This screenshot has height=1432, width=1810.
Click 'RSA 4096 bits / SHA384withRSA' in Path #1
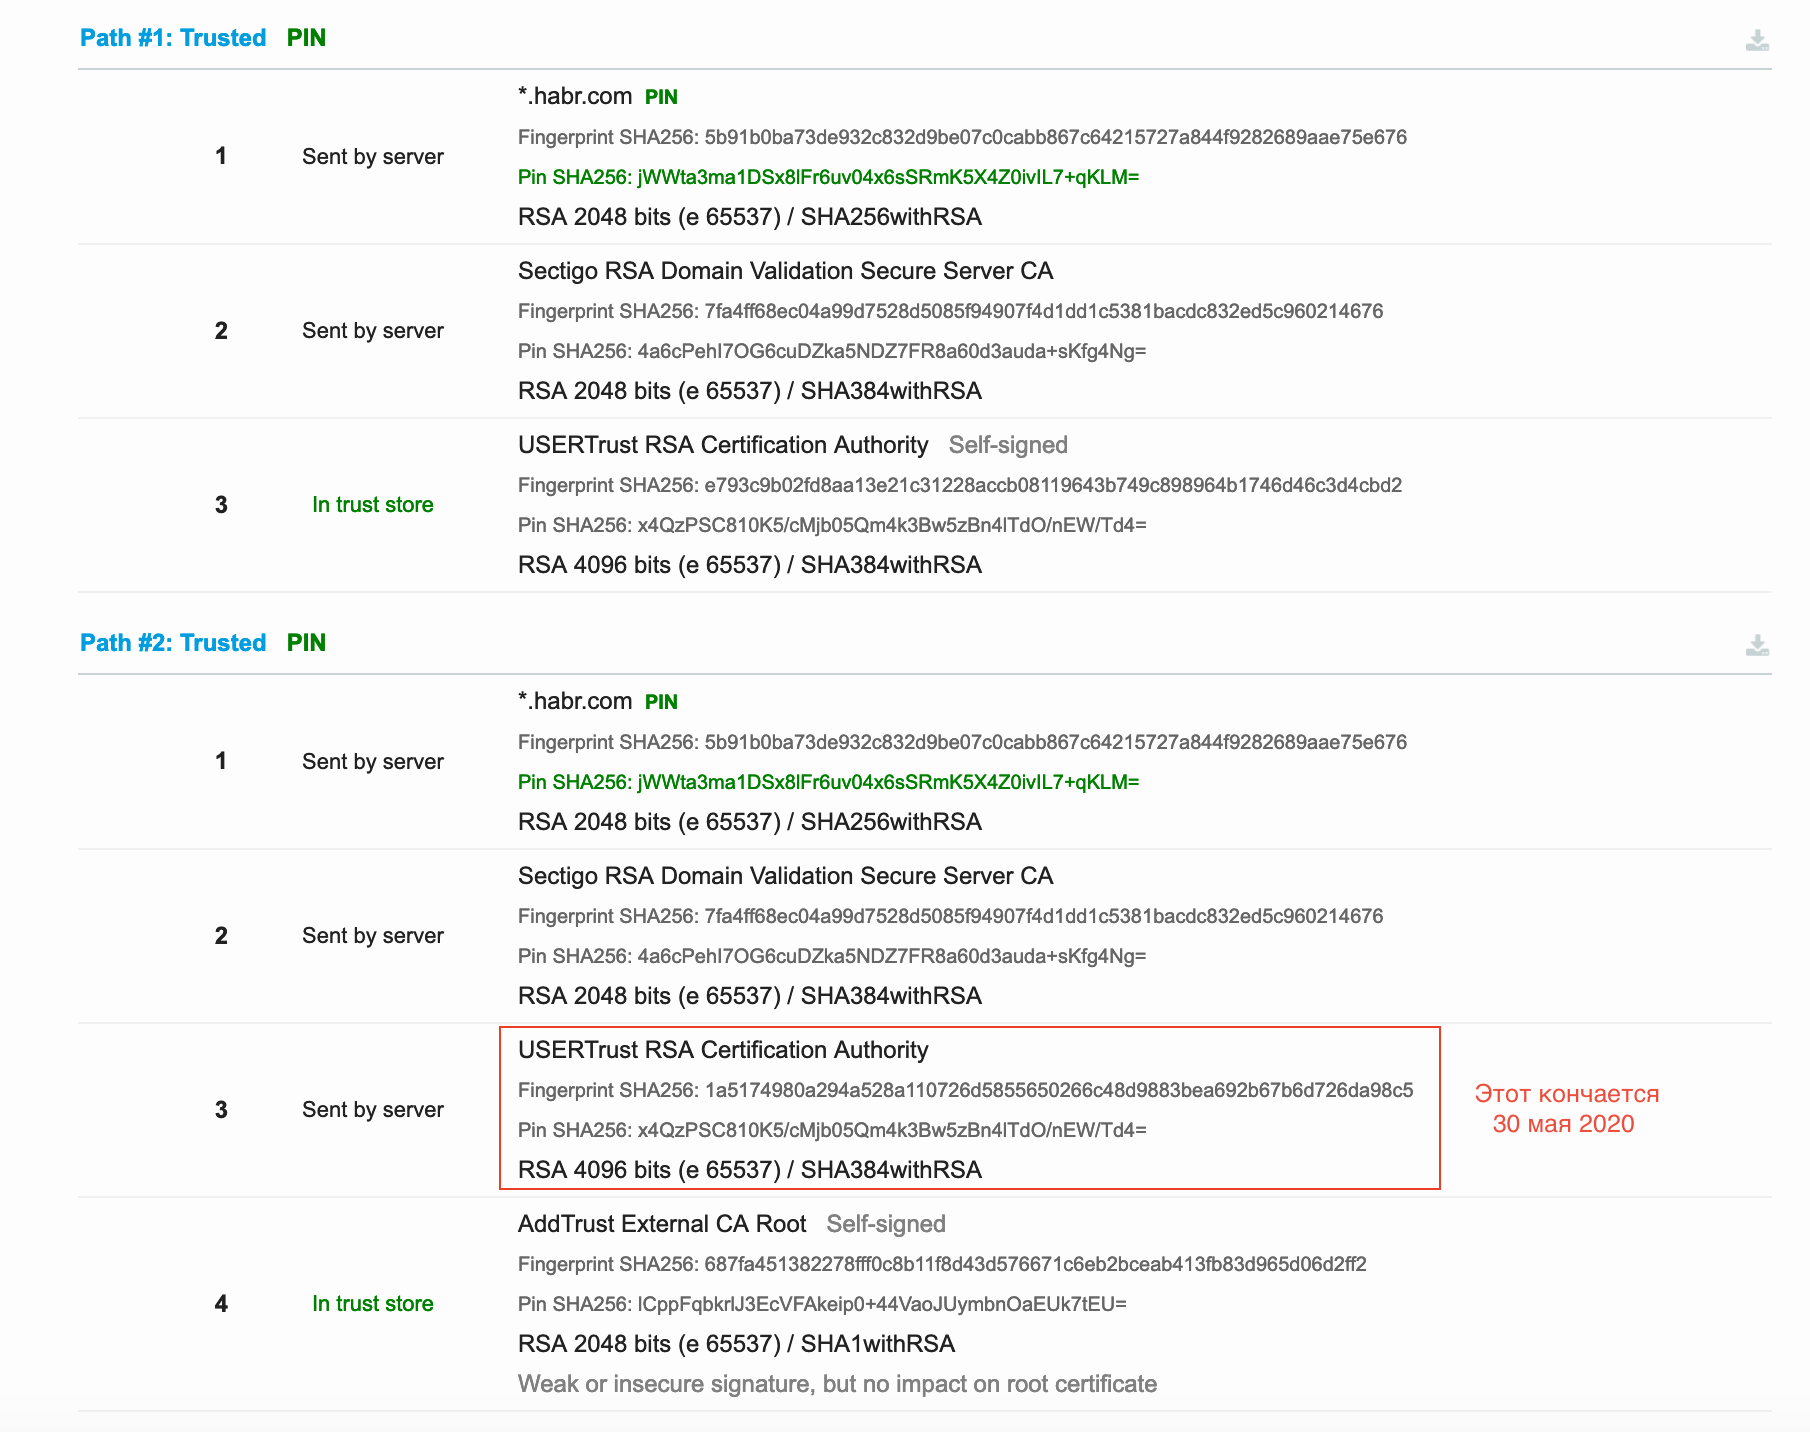pos(750,565)
